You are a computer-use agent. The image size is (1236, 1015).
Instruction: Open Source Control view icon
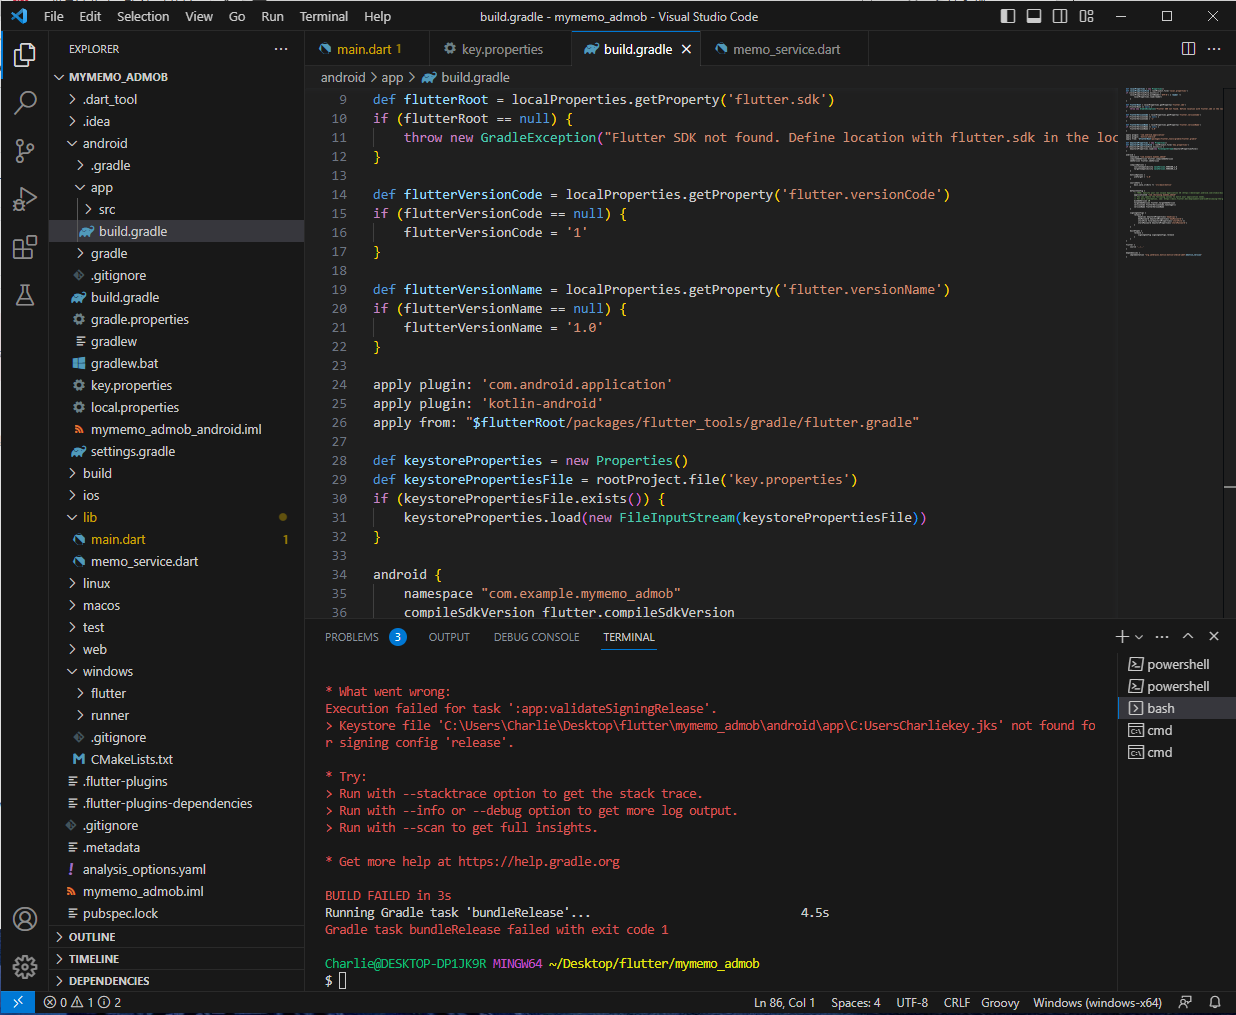pos(25,150)
